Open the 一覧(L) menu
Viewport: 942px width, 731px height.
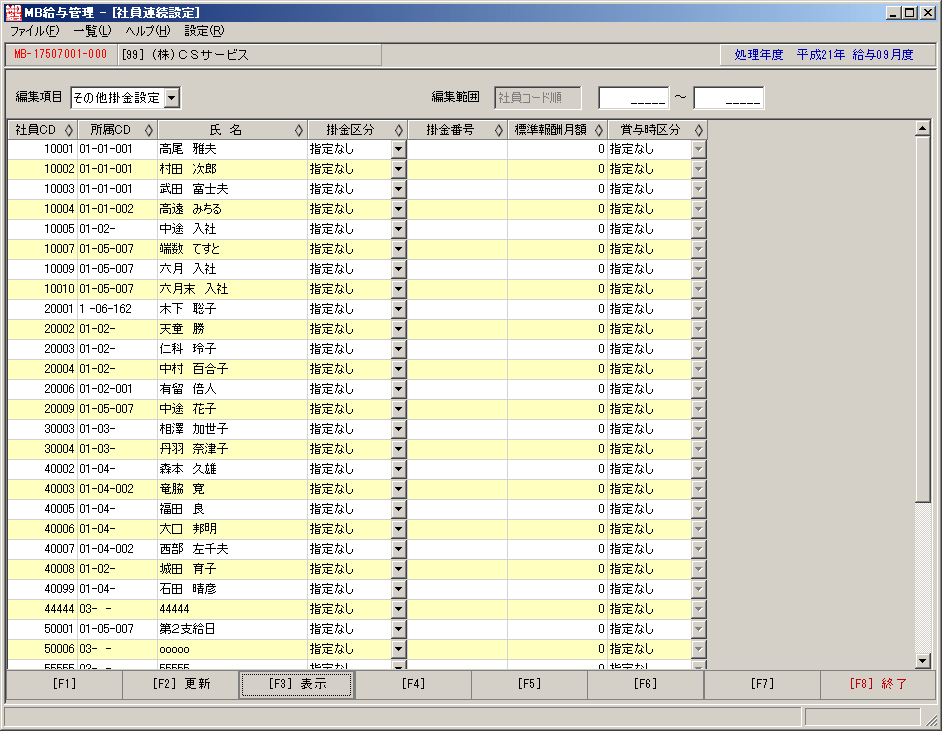[x=92, y=31]
